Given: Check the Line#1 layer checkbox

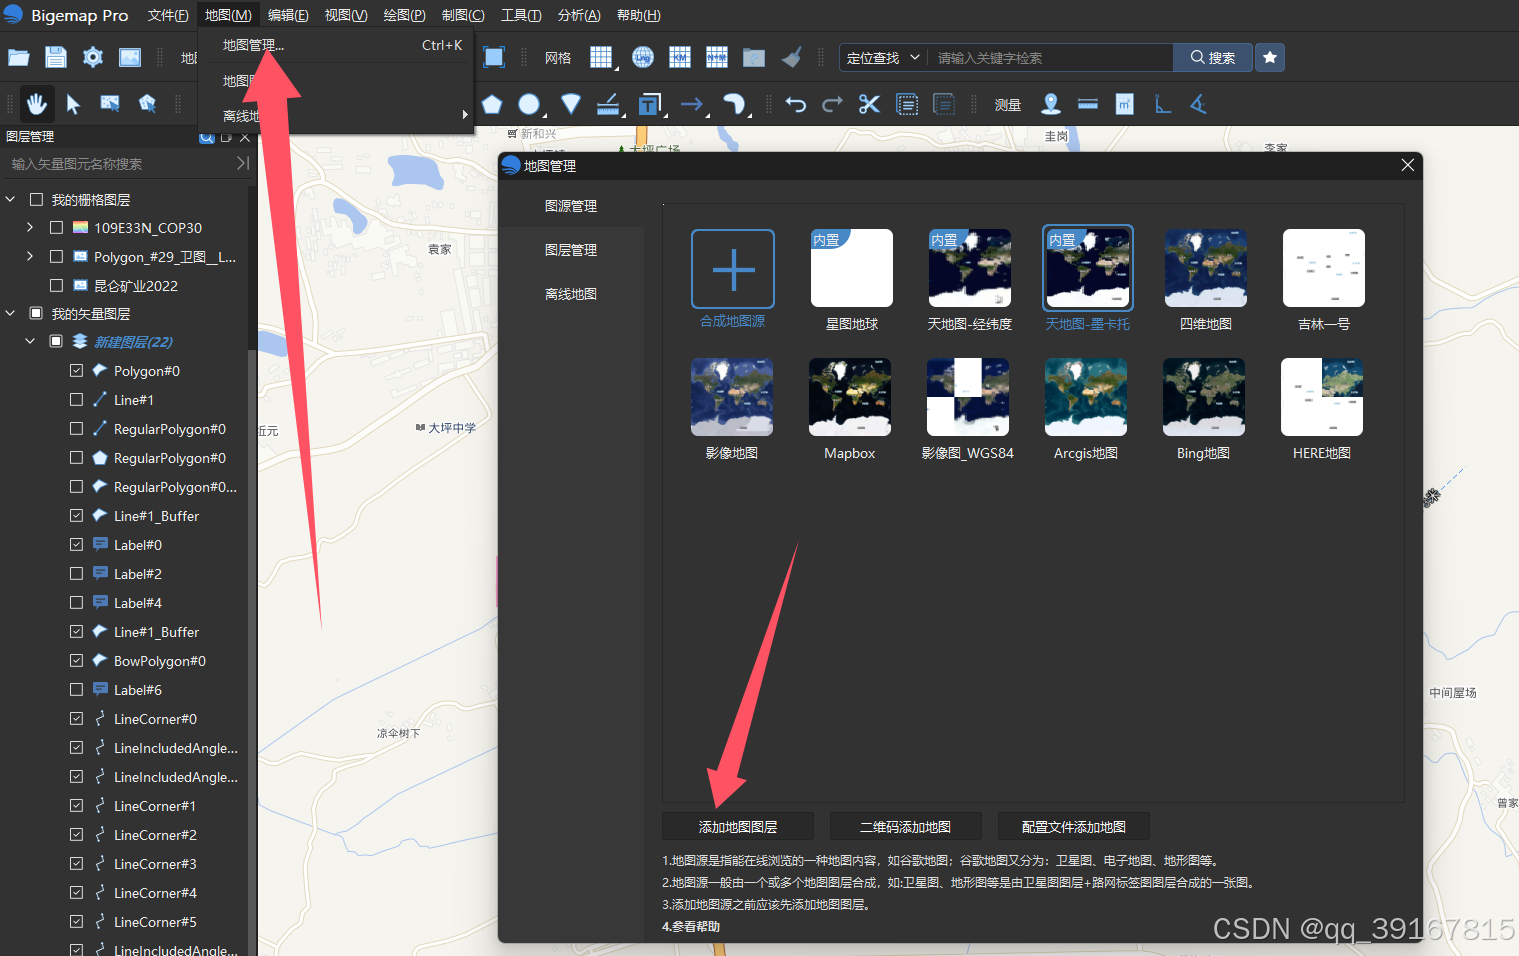Looking at the screenshot, I should (76, 399).
